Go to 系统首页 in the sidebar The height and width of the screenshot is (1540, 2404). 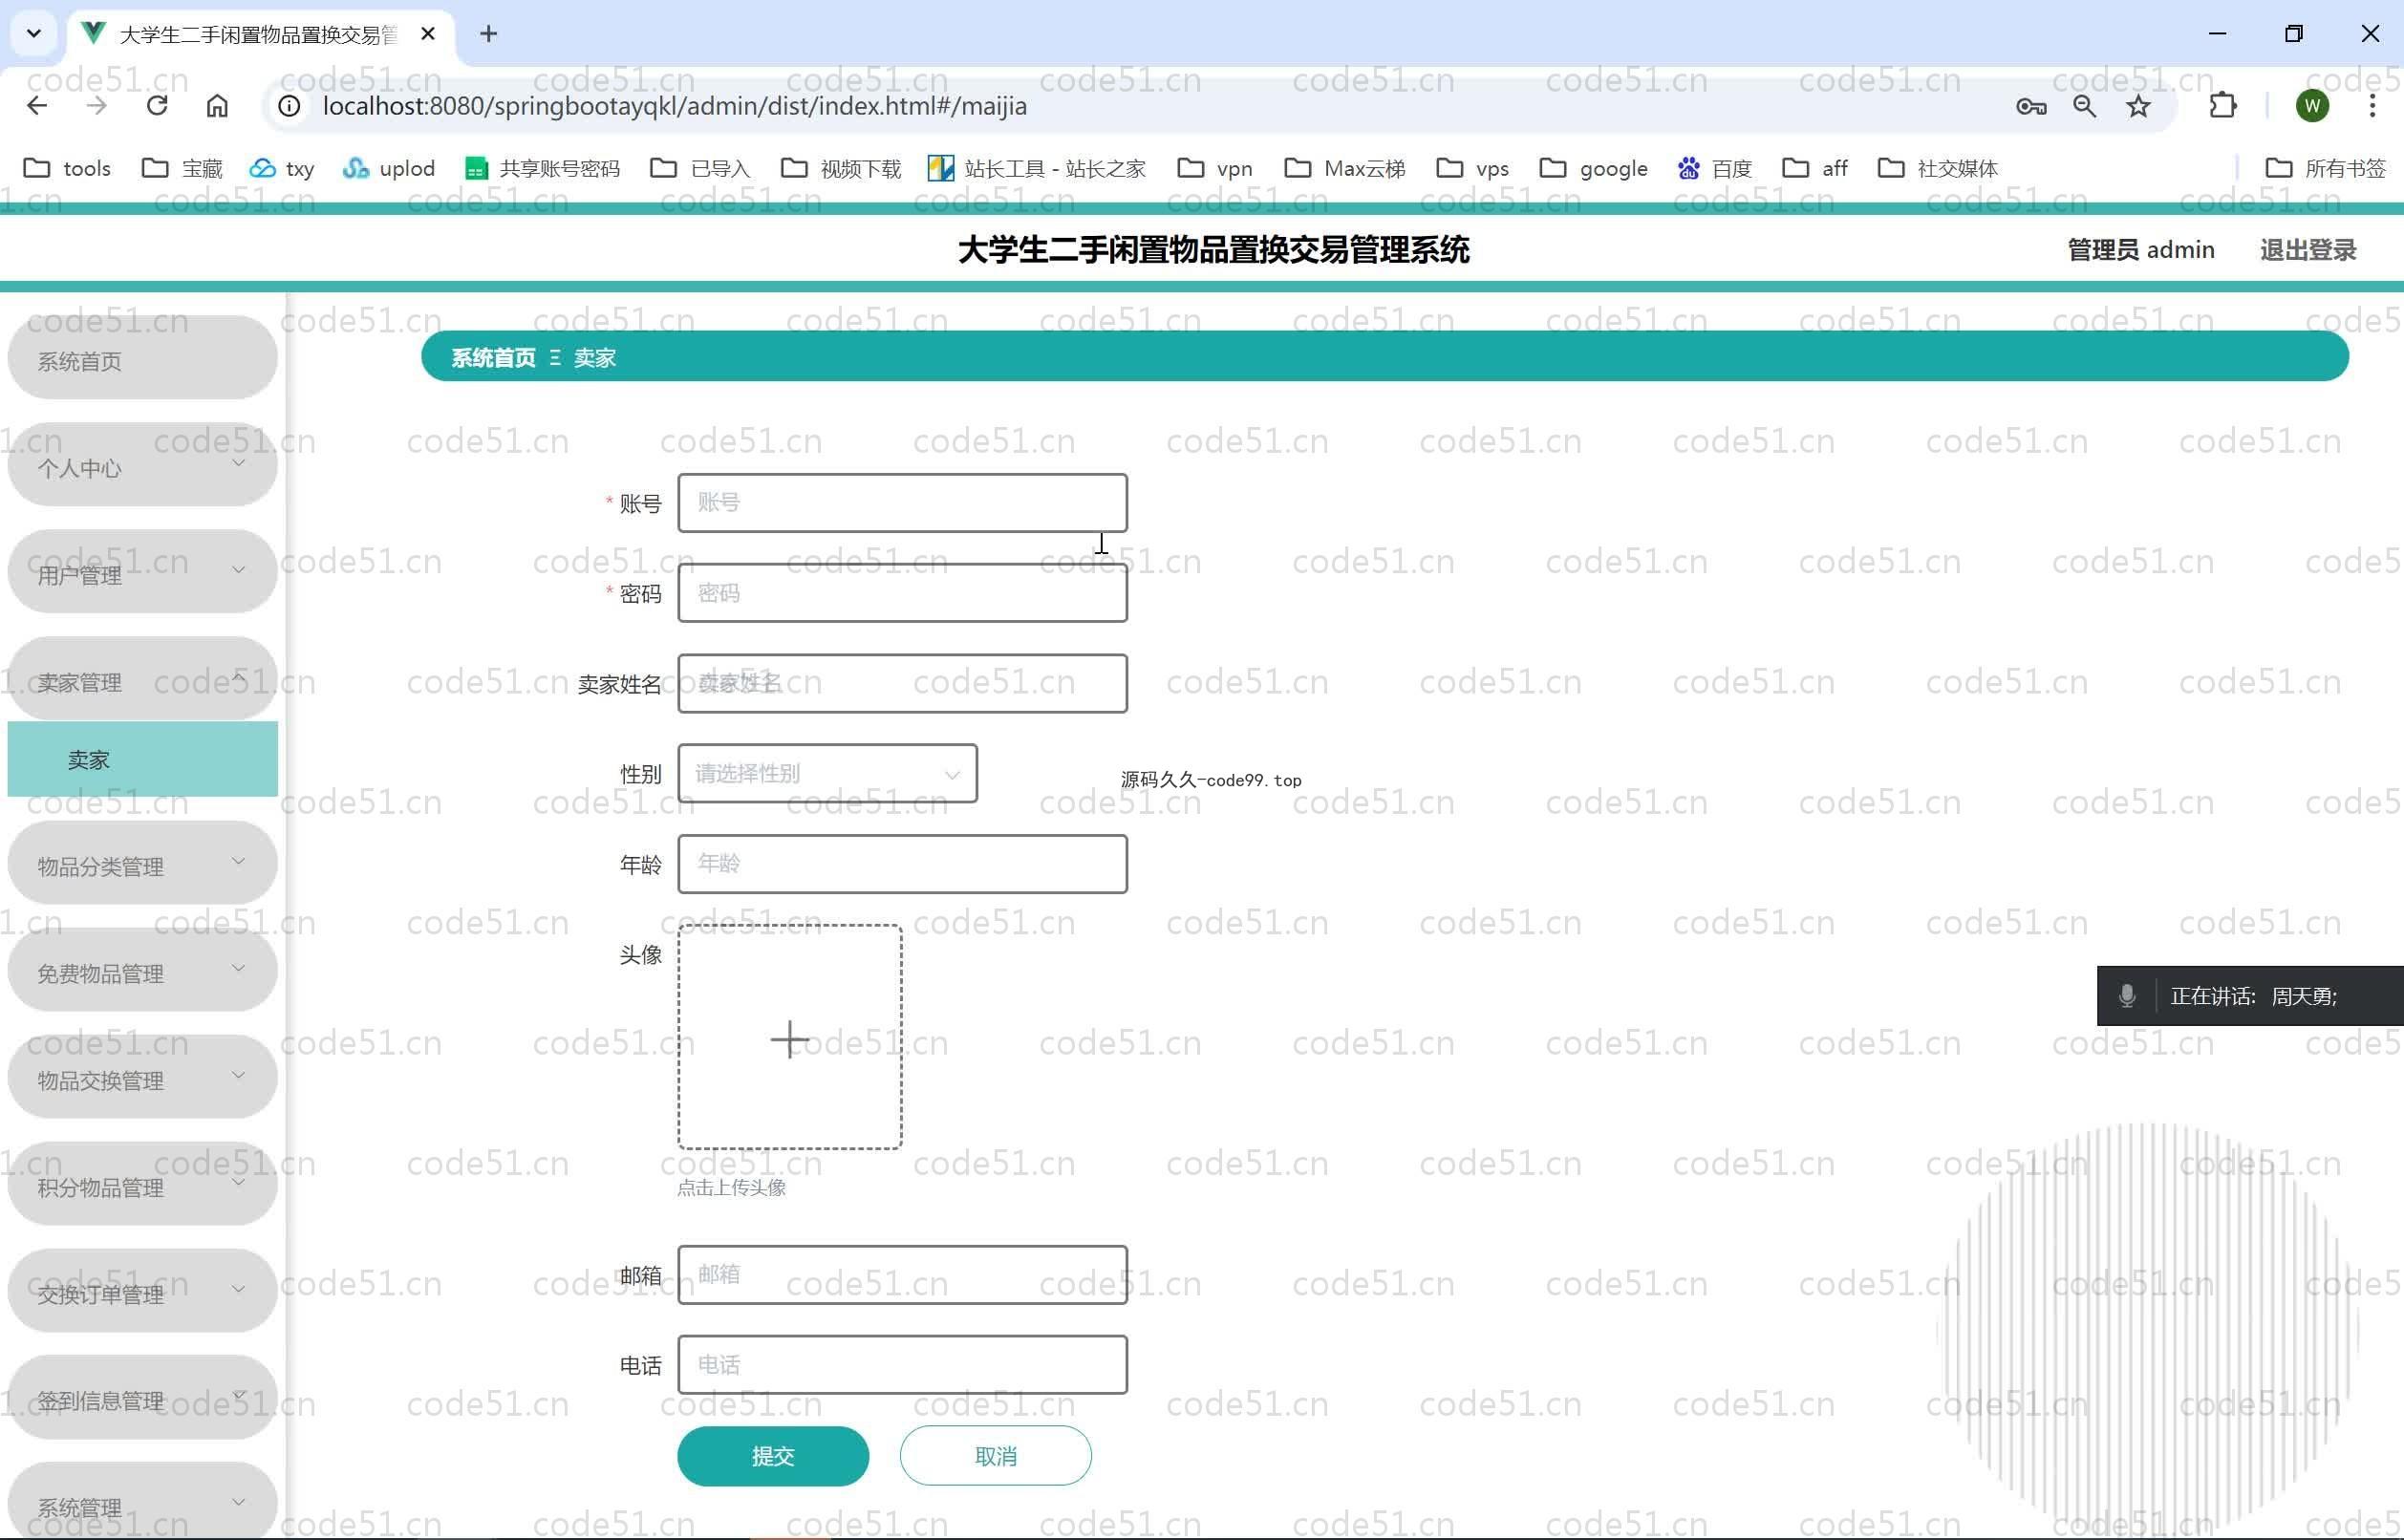click(x=142, y=358)
